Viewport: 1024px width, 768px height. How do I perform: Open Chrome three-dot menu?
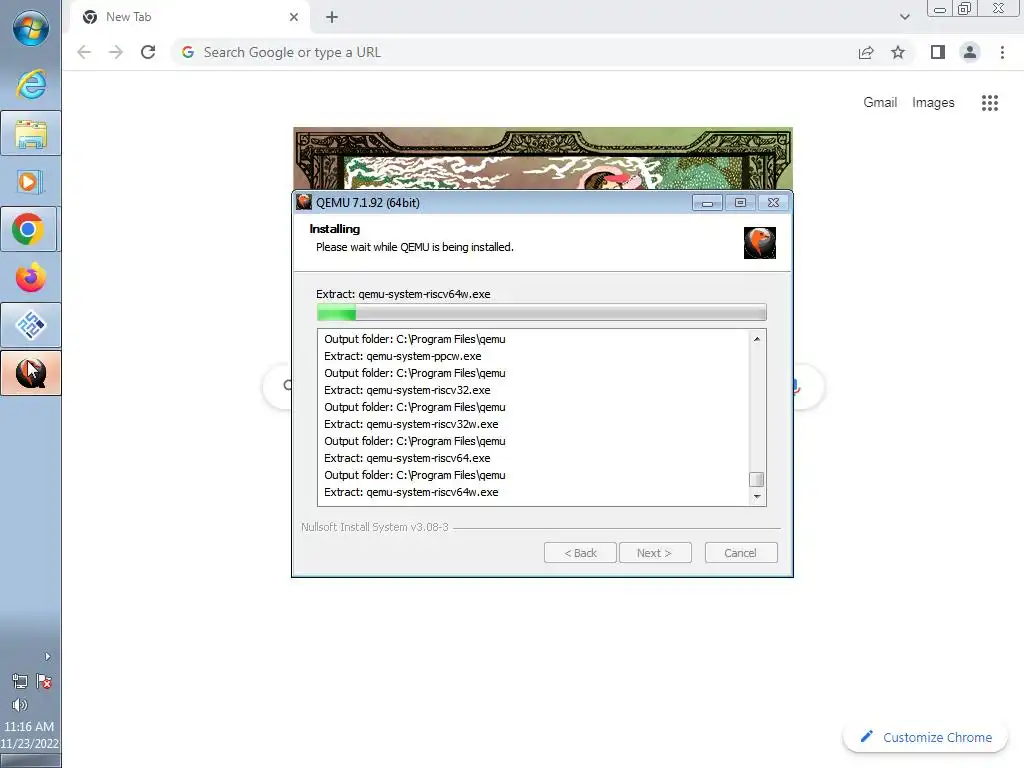(1002, 52)
